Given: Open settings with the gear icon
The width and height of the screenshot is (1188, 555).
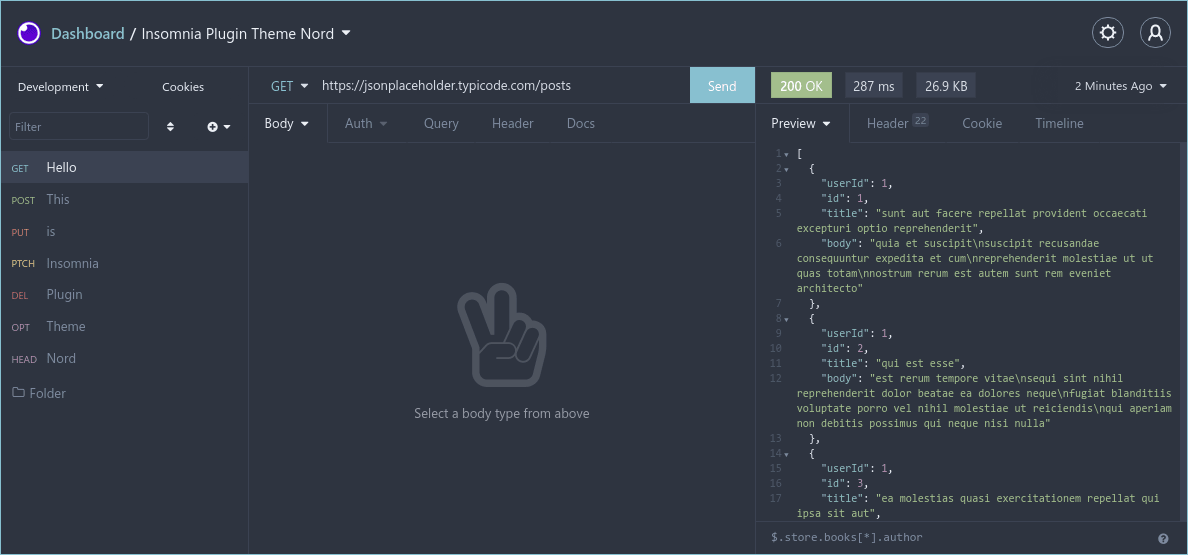Looking at the screenshot, I should (1107, 33).
